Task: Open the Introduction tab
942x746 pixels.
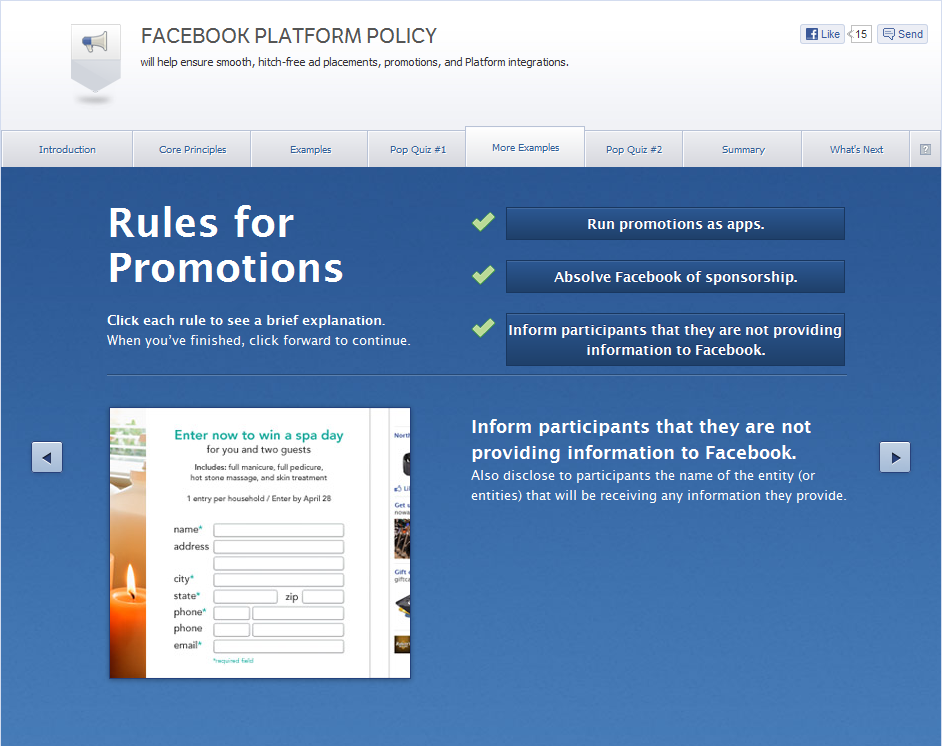Action: [x=67, y=149]
